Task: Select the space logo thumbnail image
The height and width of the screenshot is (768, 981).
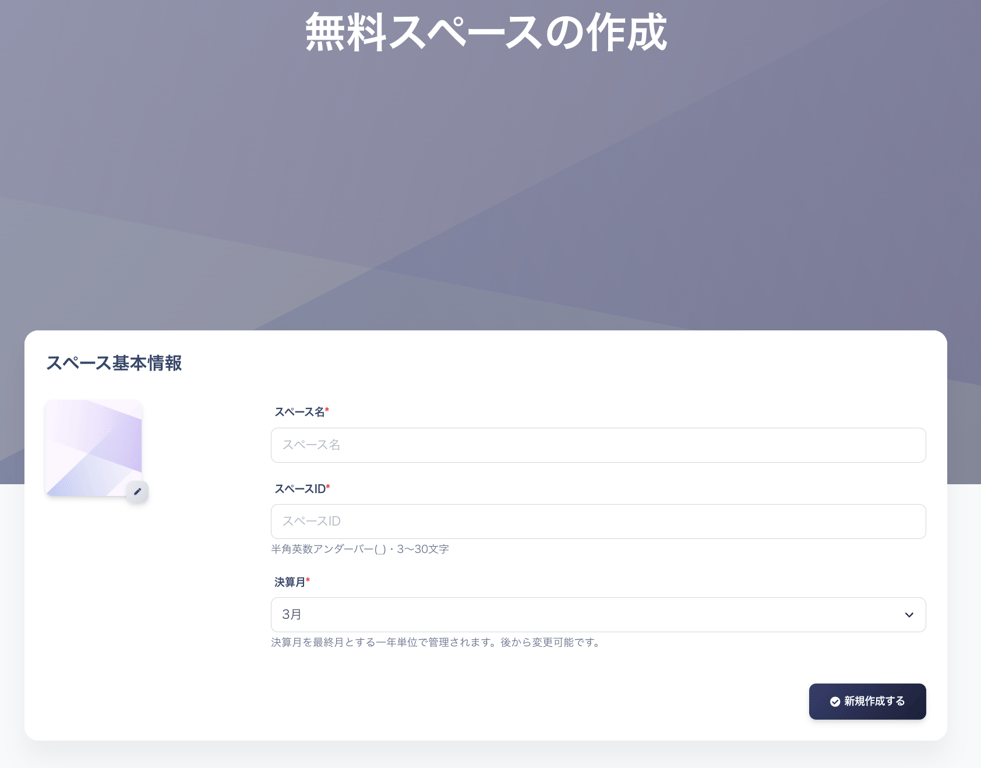Action: click(x=94, y=448)
